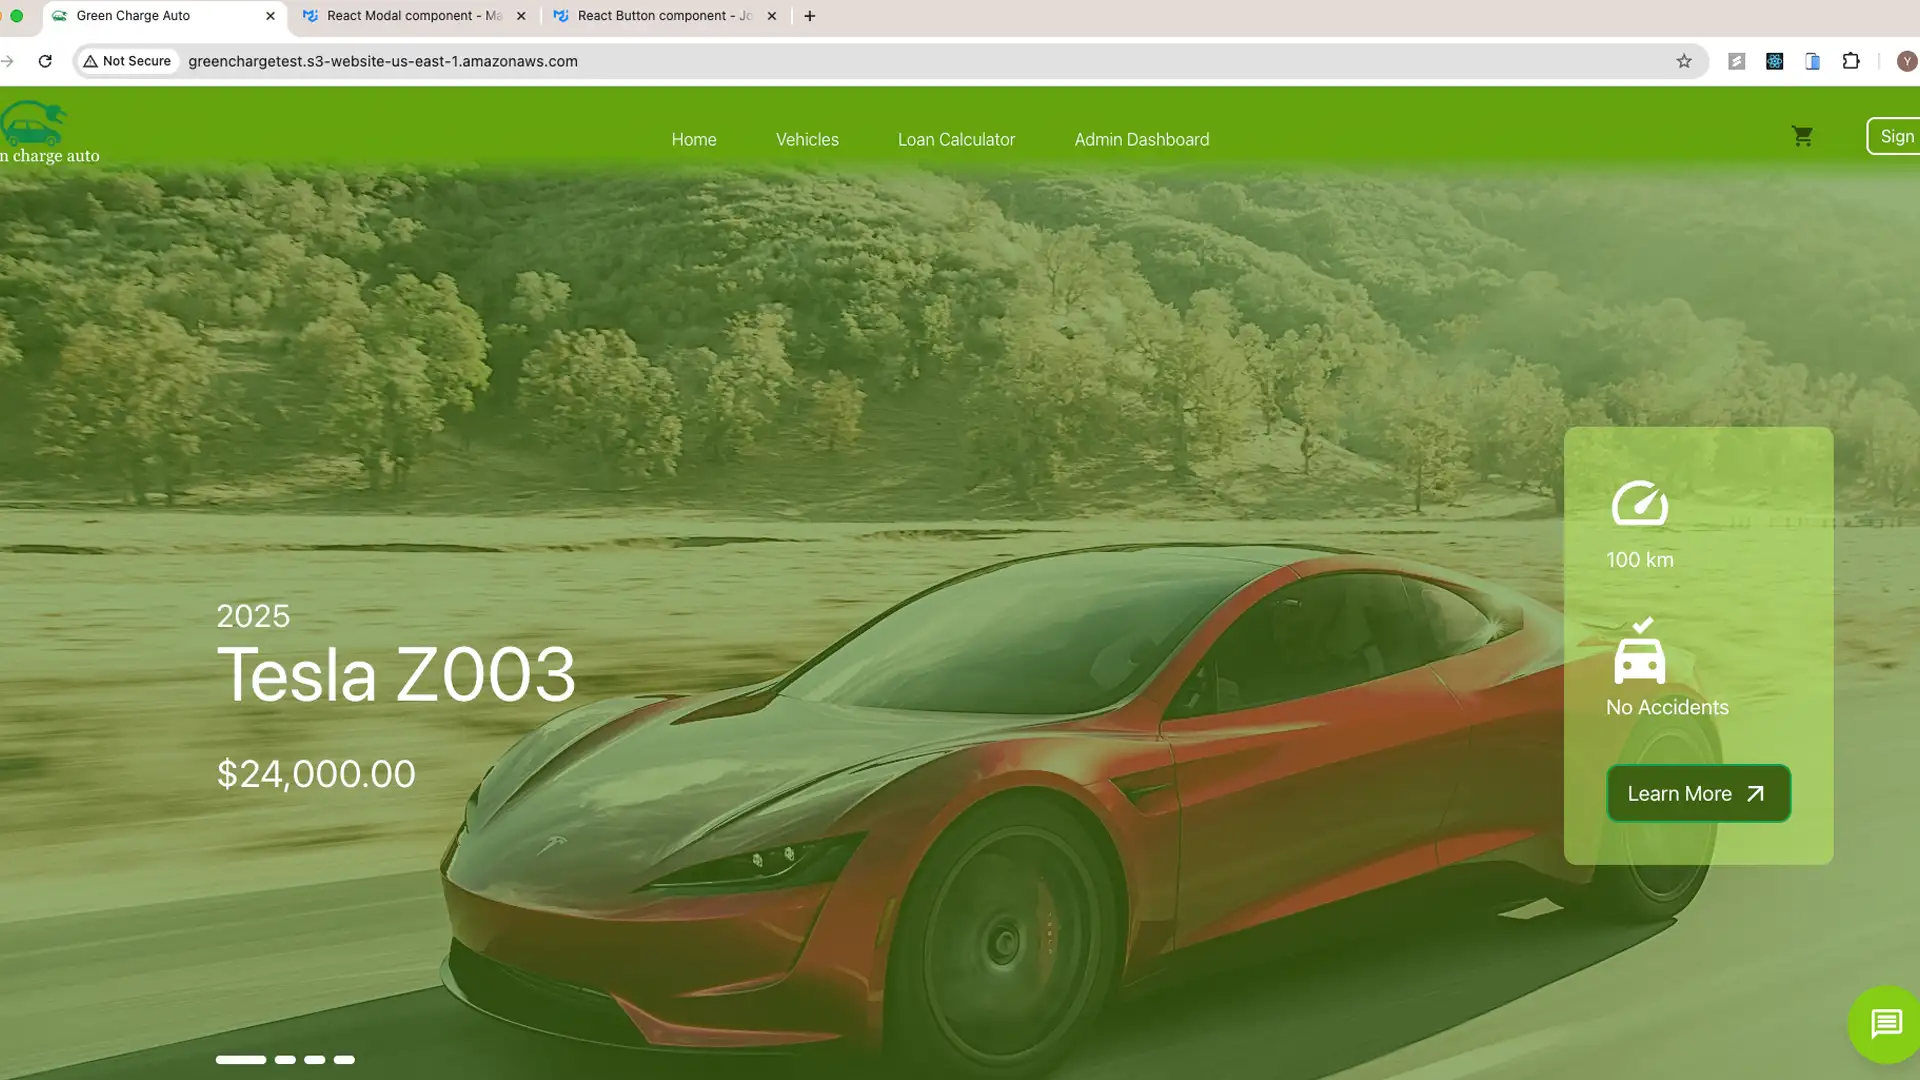This screenshot has height=1080, width=1920.
Task: Open the shopping cart icon
Action: 1802,136
